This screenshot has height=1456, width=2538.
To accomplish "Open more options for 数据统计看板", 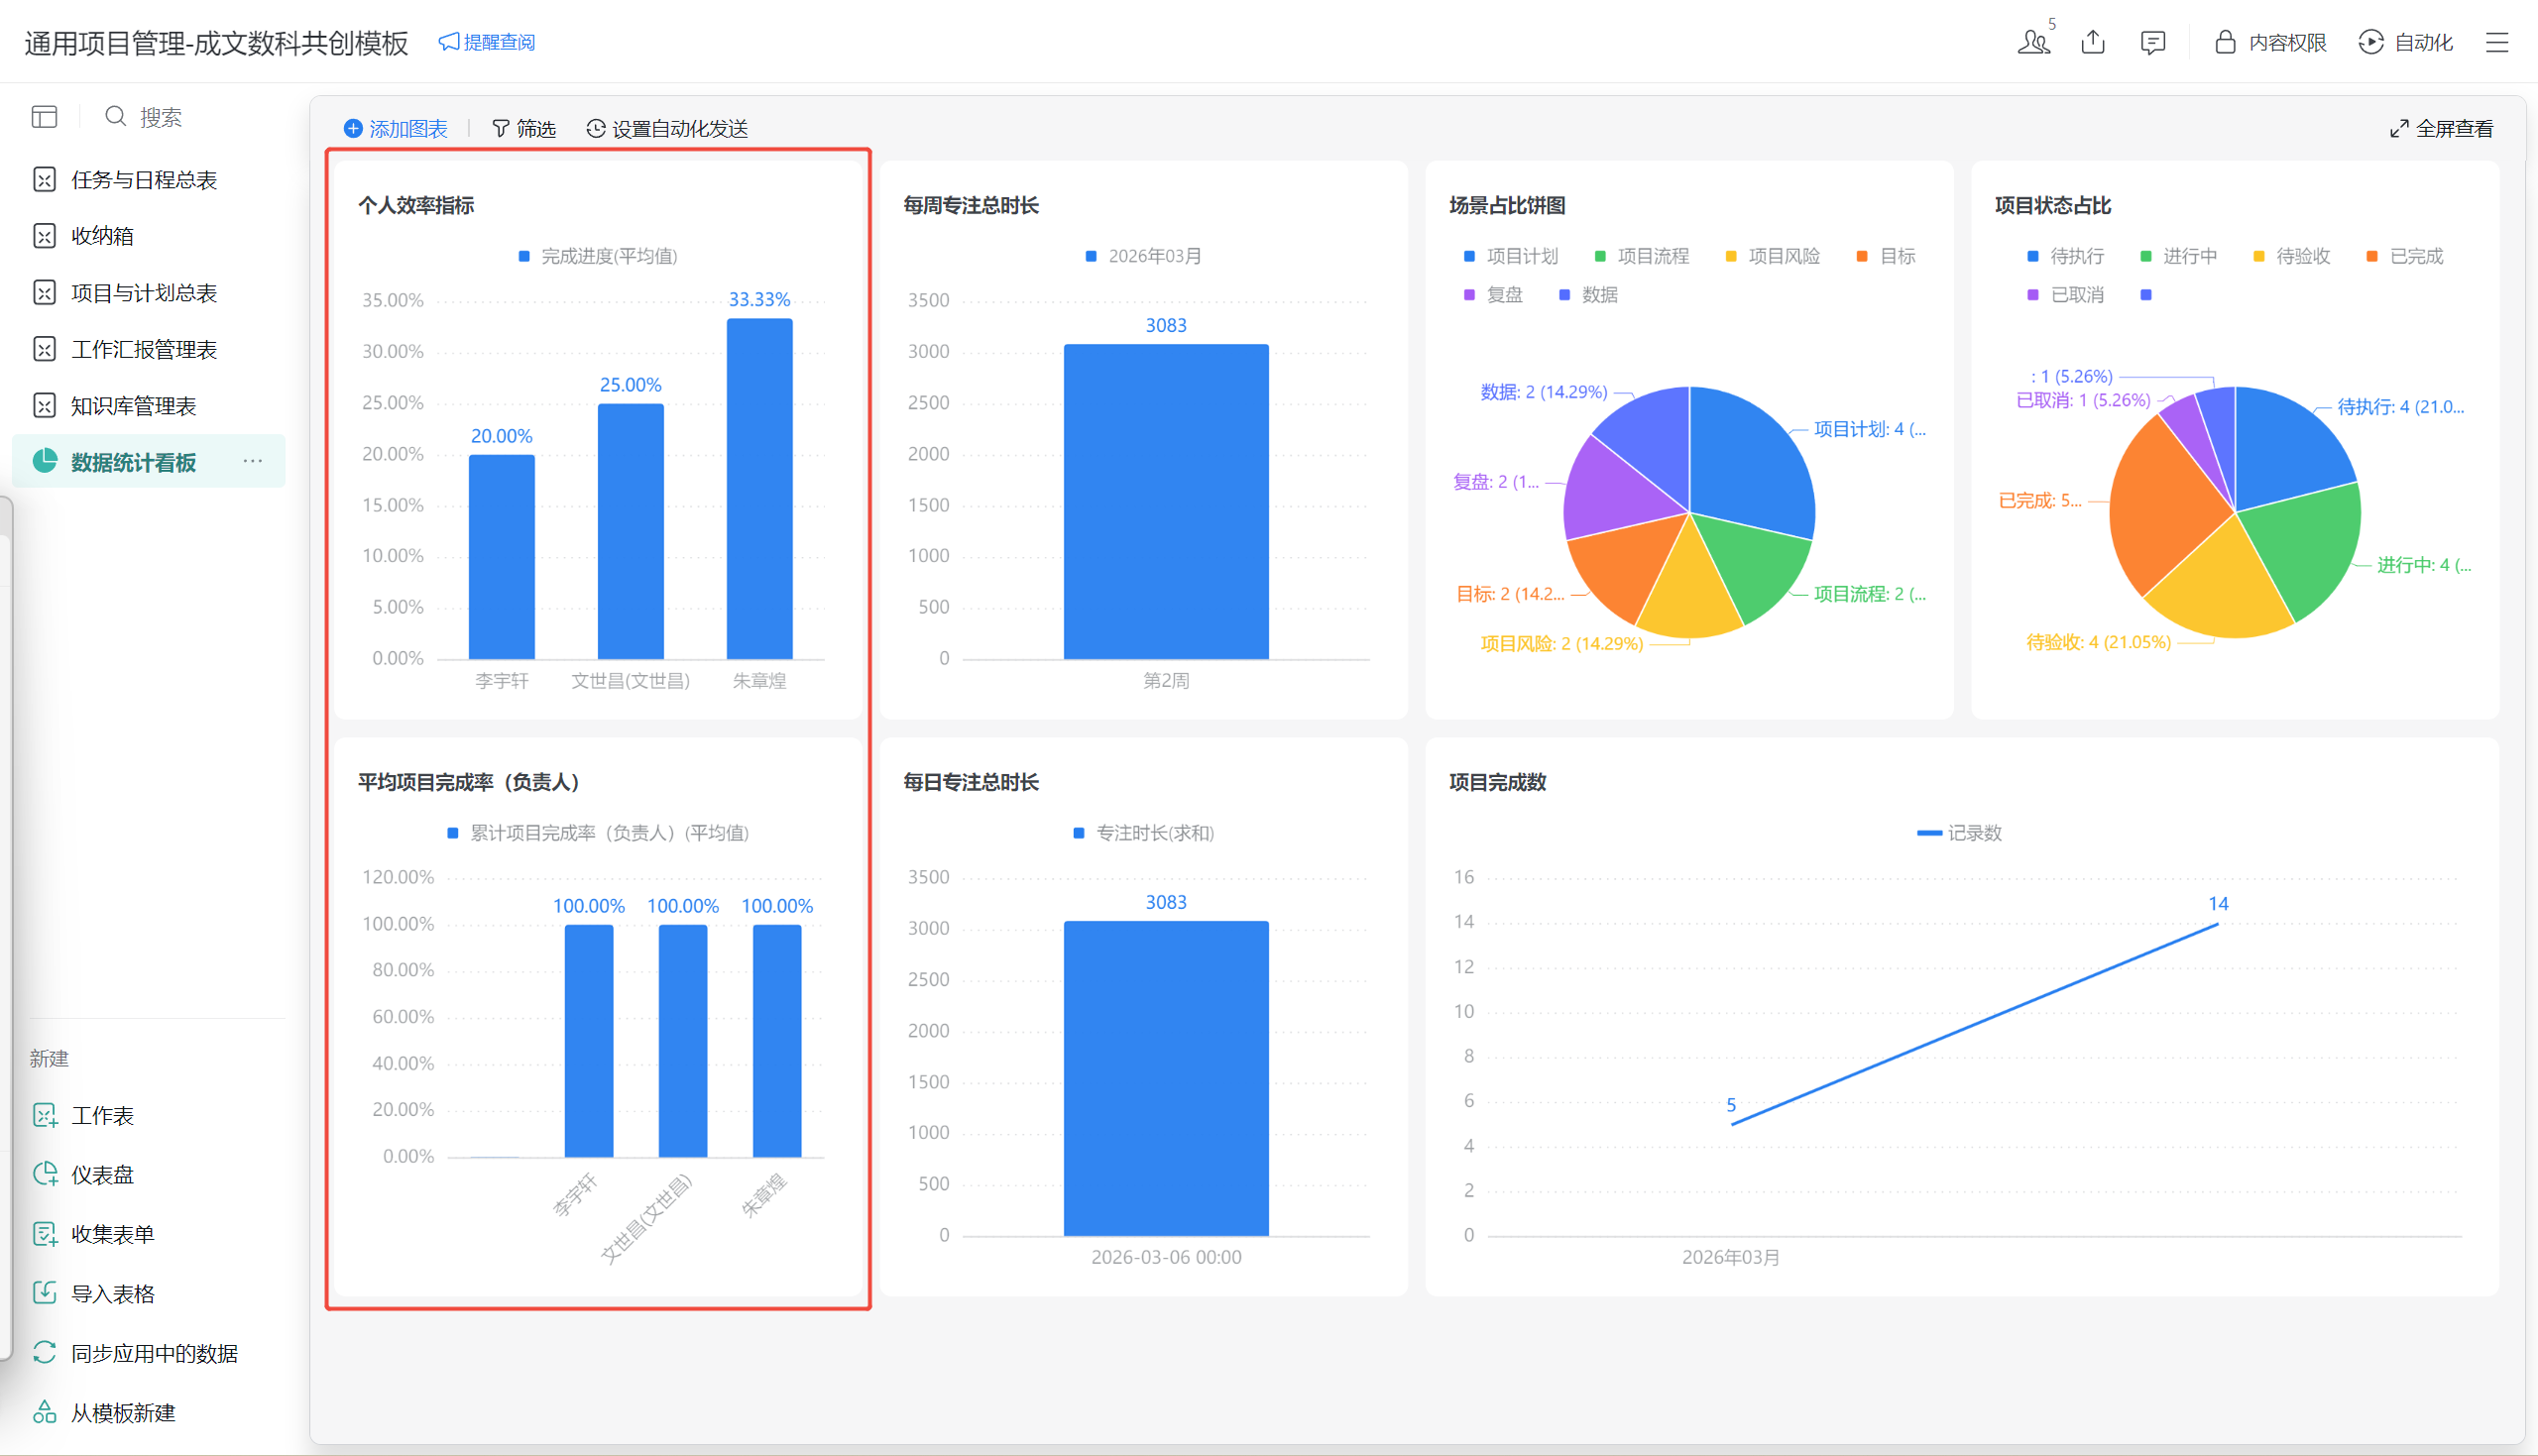I will [x=253, y=461].
